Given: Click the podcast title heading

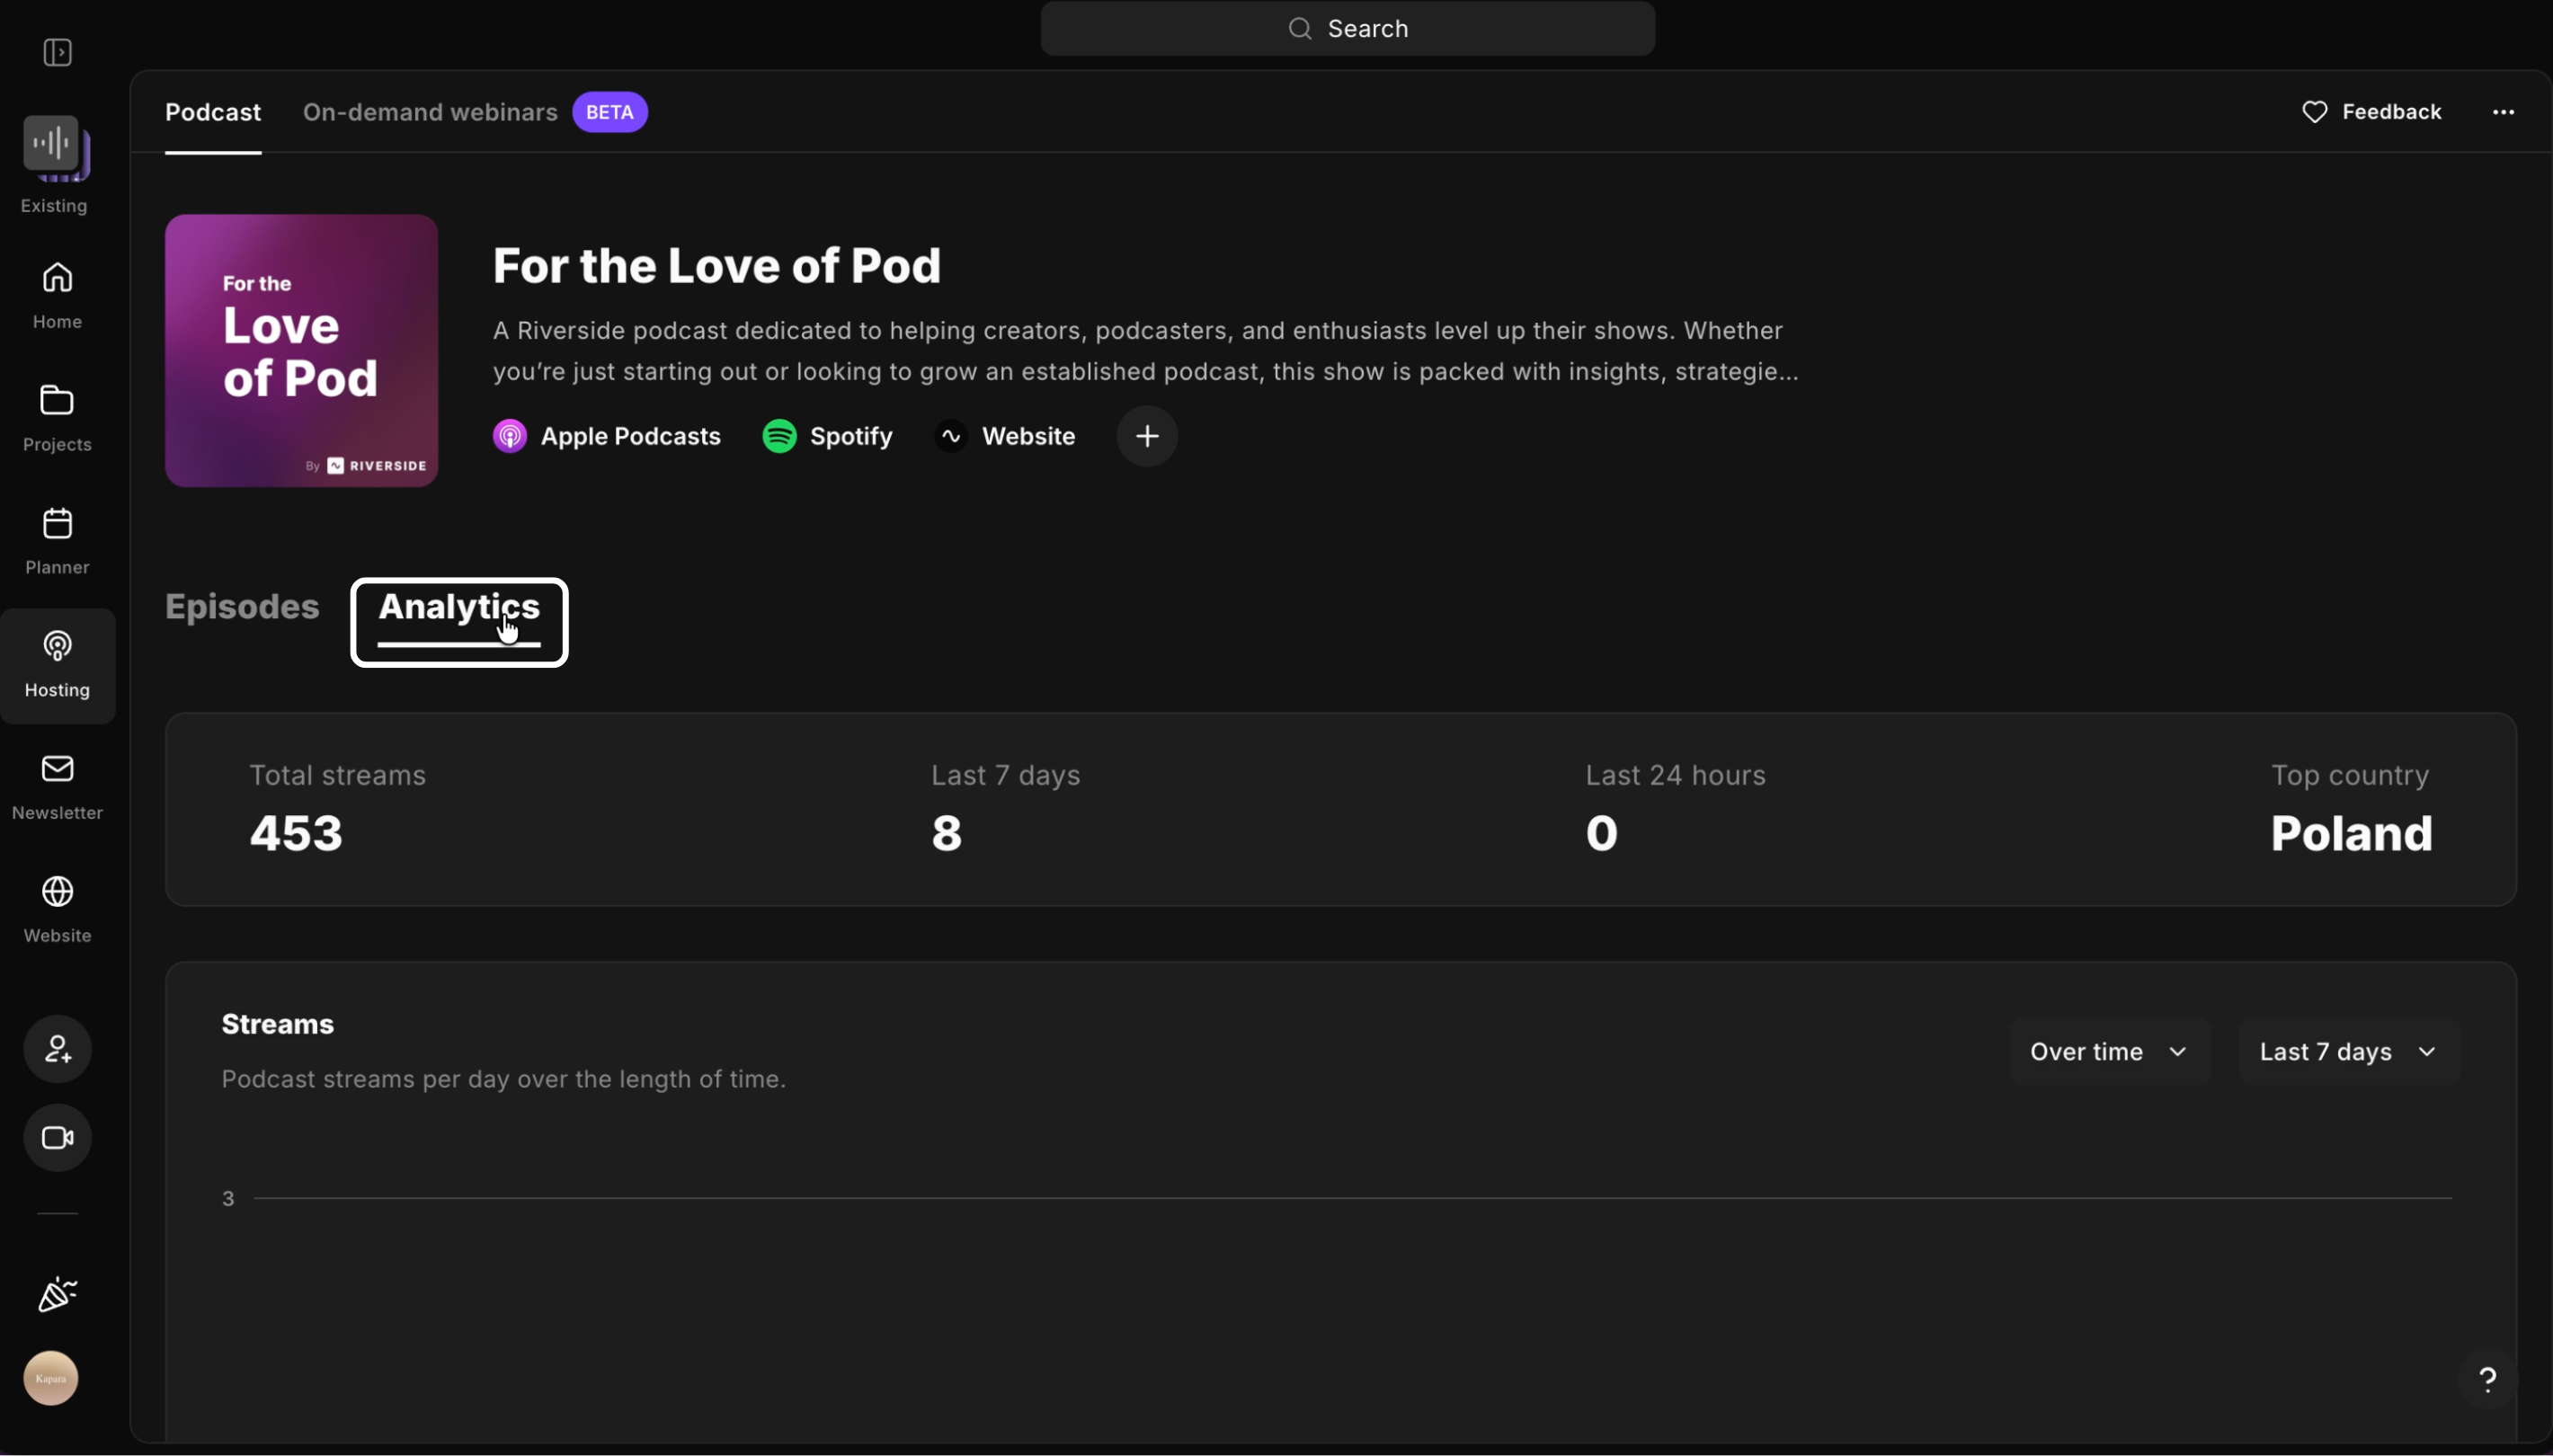Looking at the screenshot, I should click(717, 266).
